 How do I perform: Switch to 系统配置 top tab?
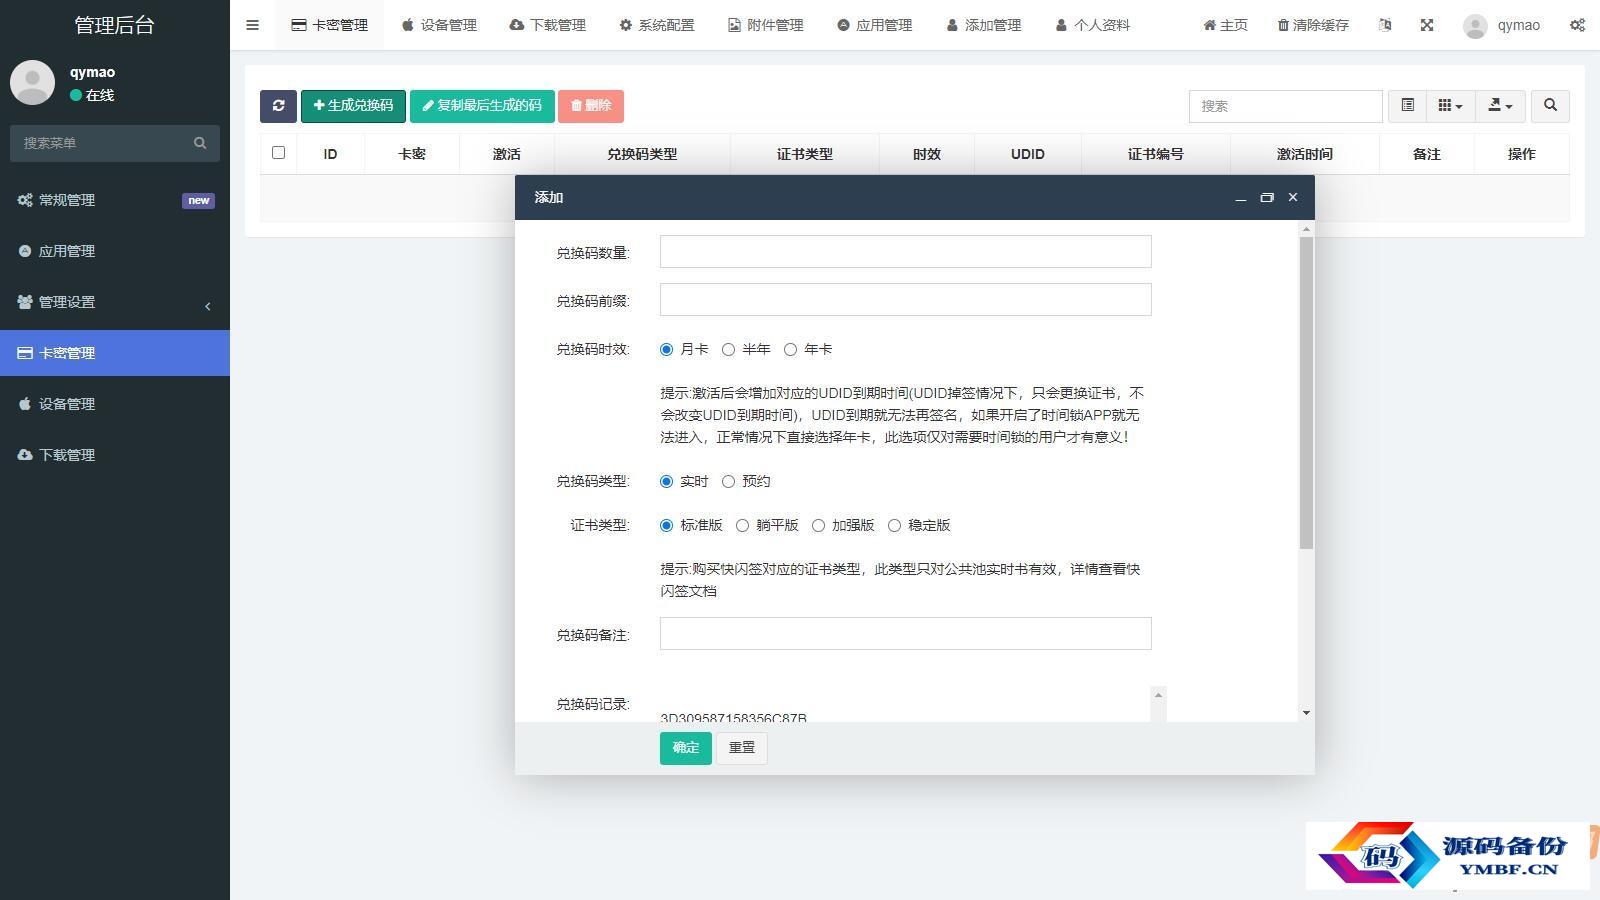[x=656, y=25]
